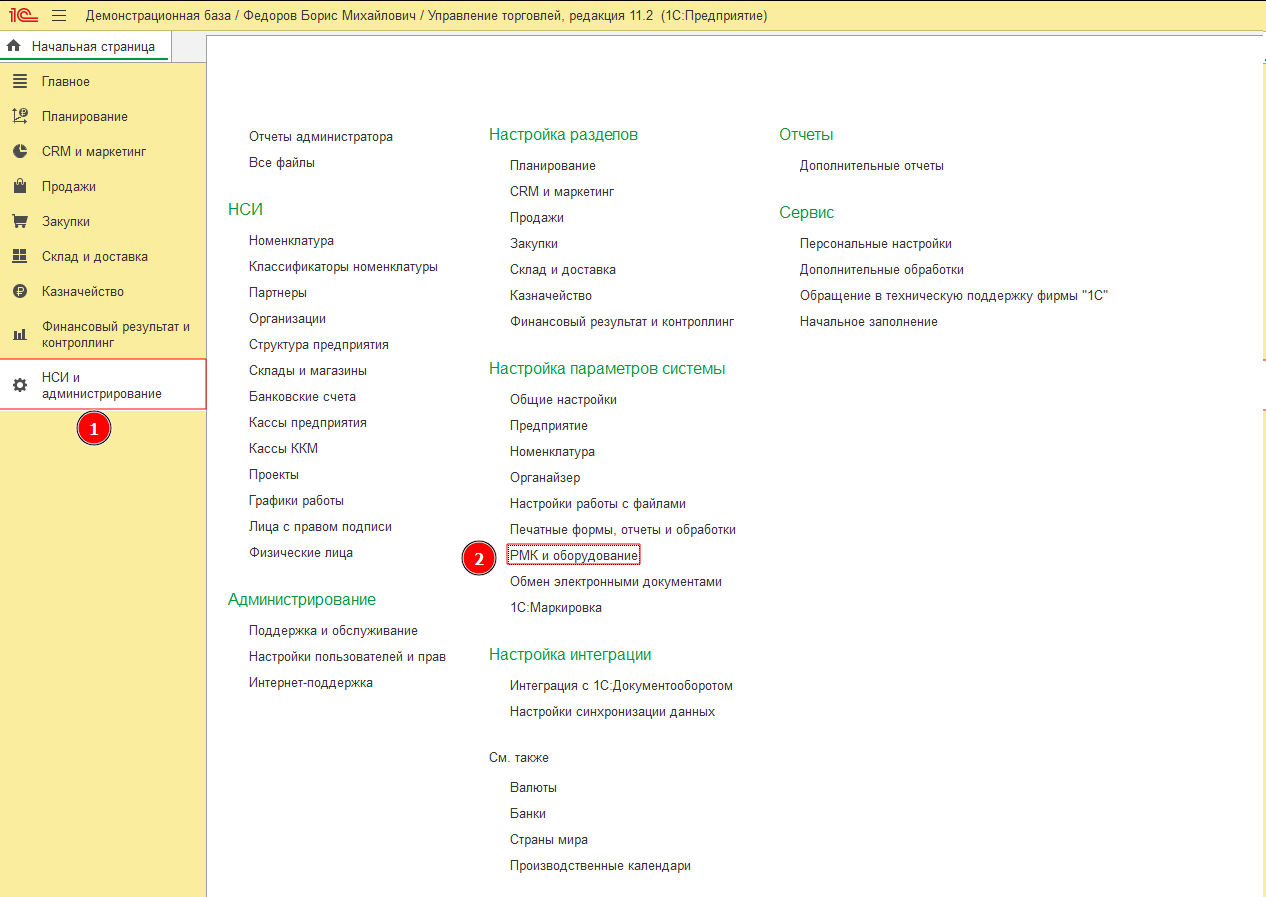Open Органайзер settings
Viewport: 1266px width, 897px height.
(x=545, y=478)
